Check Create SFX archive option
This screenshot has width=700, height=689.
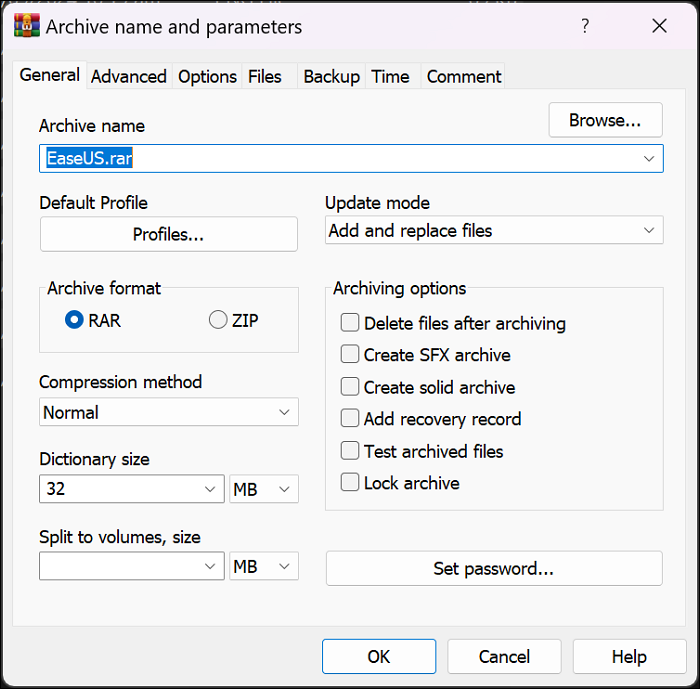(x=350, y=354)
